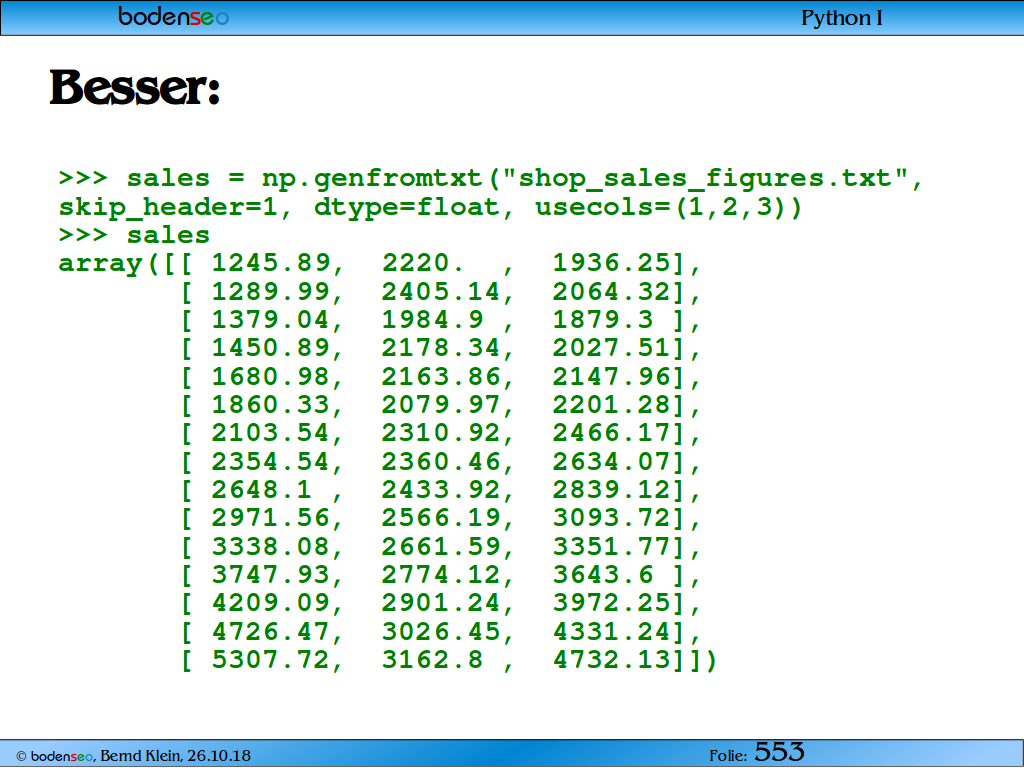Click the value 2079.97
The height and width of the screenshot is (768, 1024).
[x=441, y=404]
